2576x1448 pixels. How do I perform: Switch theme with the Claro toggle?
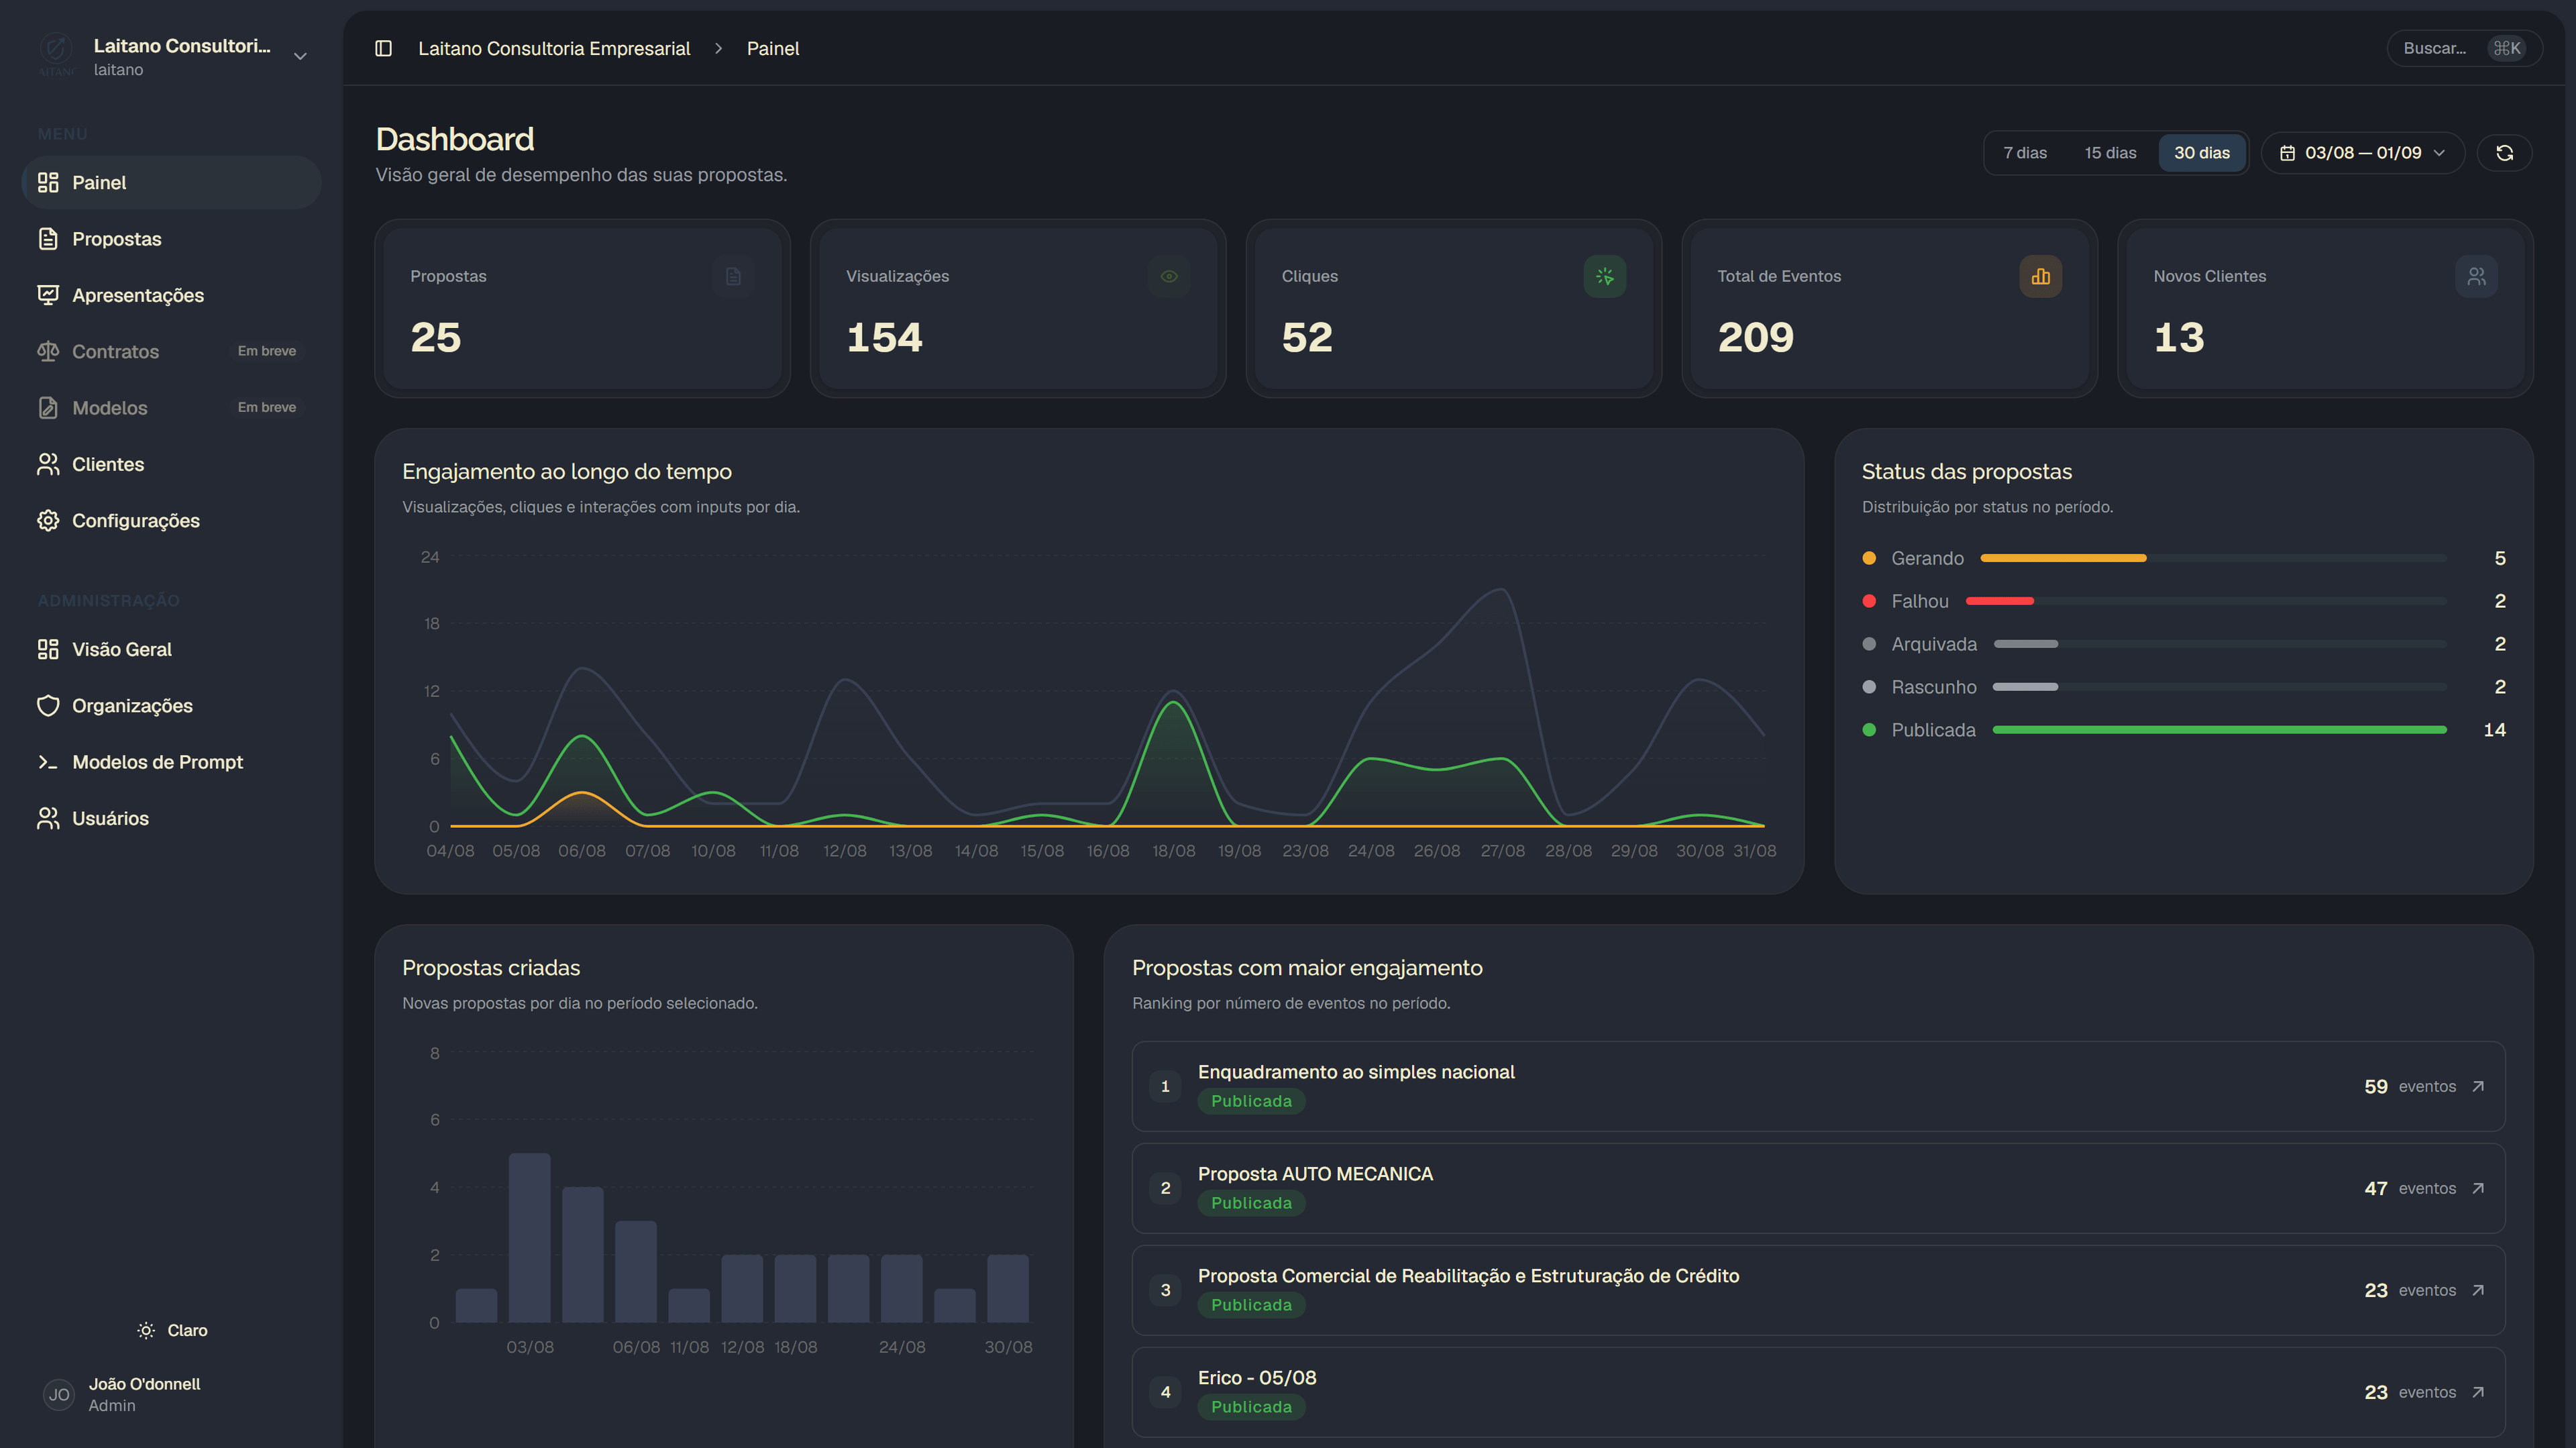(x=172, y=1330)
